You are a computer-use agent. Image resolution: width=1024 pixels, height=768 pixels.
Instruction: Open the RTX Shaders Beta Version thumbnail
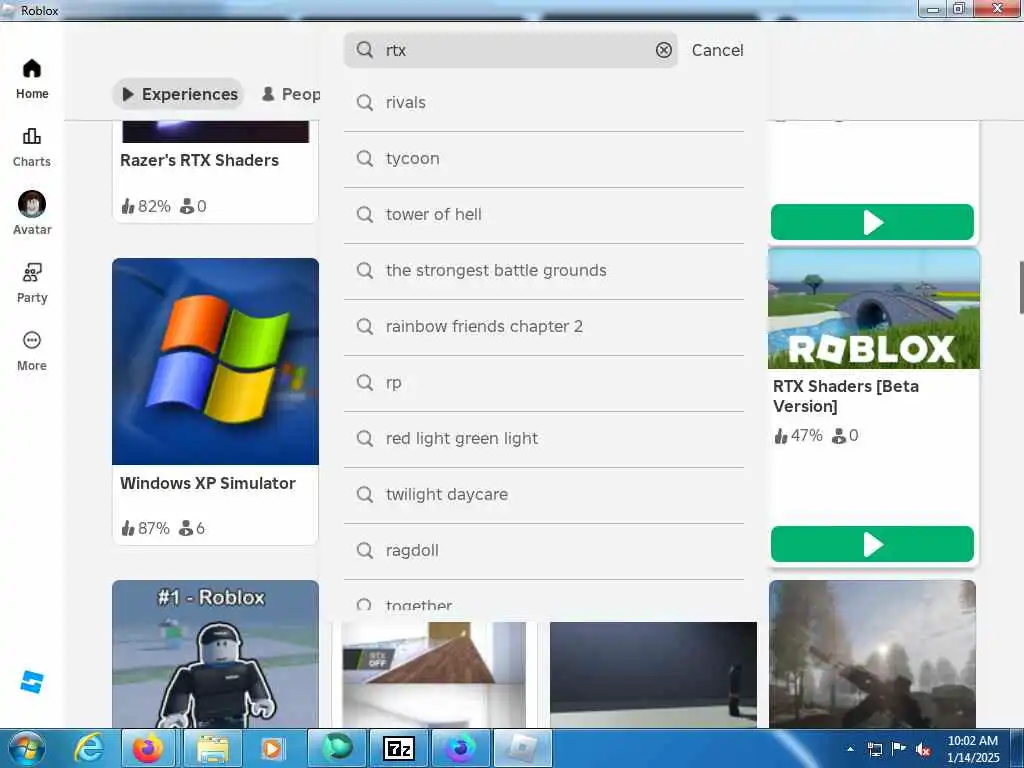[x=873, y=309]
